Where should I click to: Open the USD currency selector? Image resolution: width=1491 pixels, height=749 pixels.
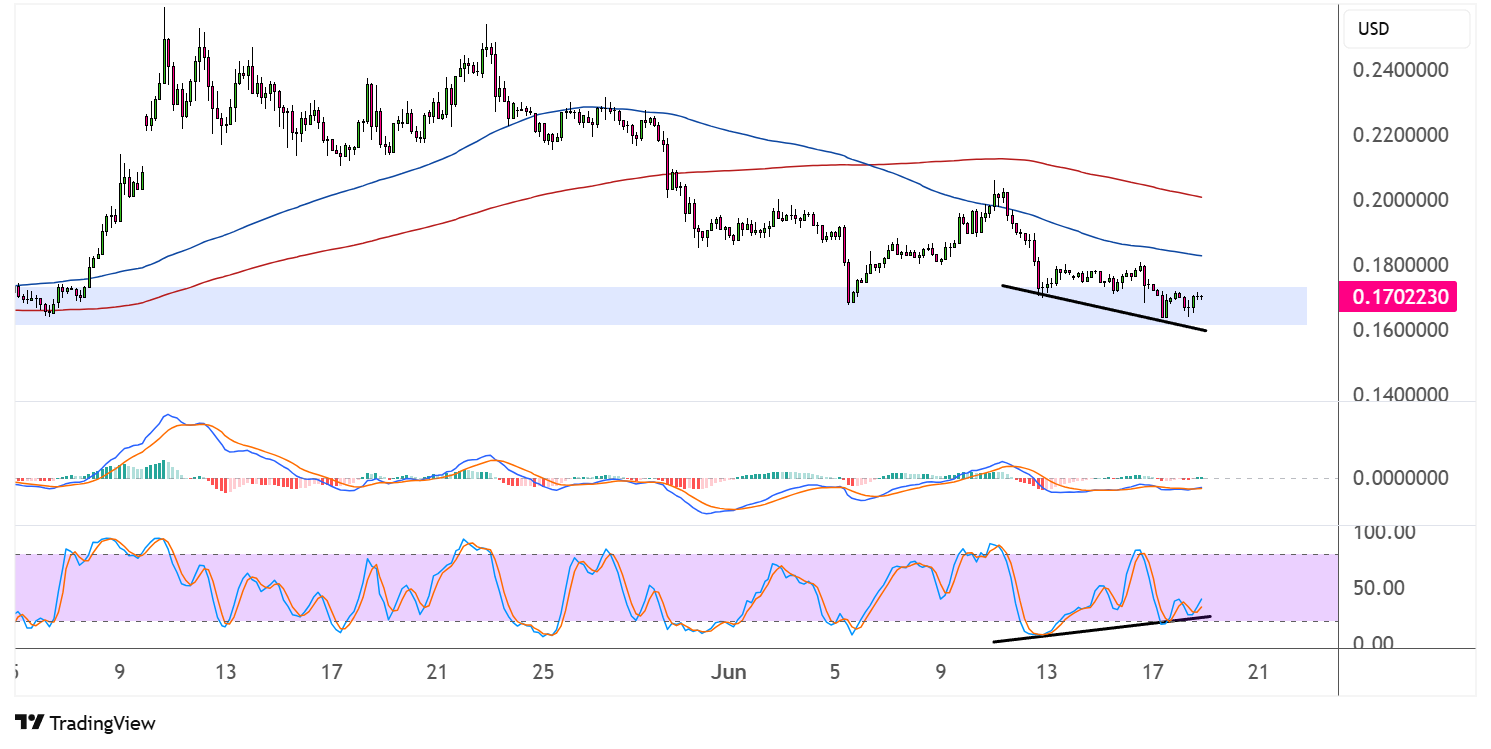[x=1406, y=29]
